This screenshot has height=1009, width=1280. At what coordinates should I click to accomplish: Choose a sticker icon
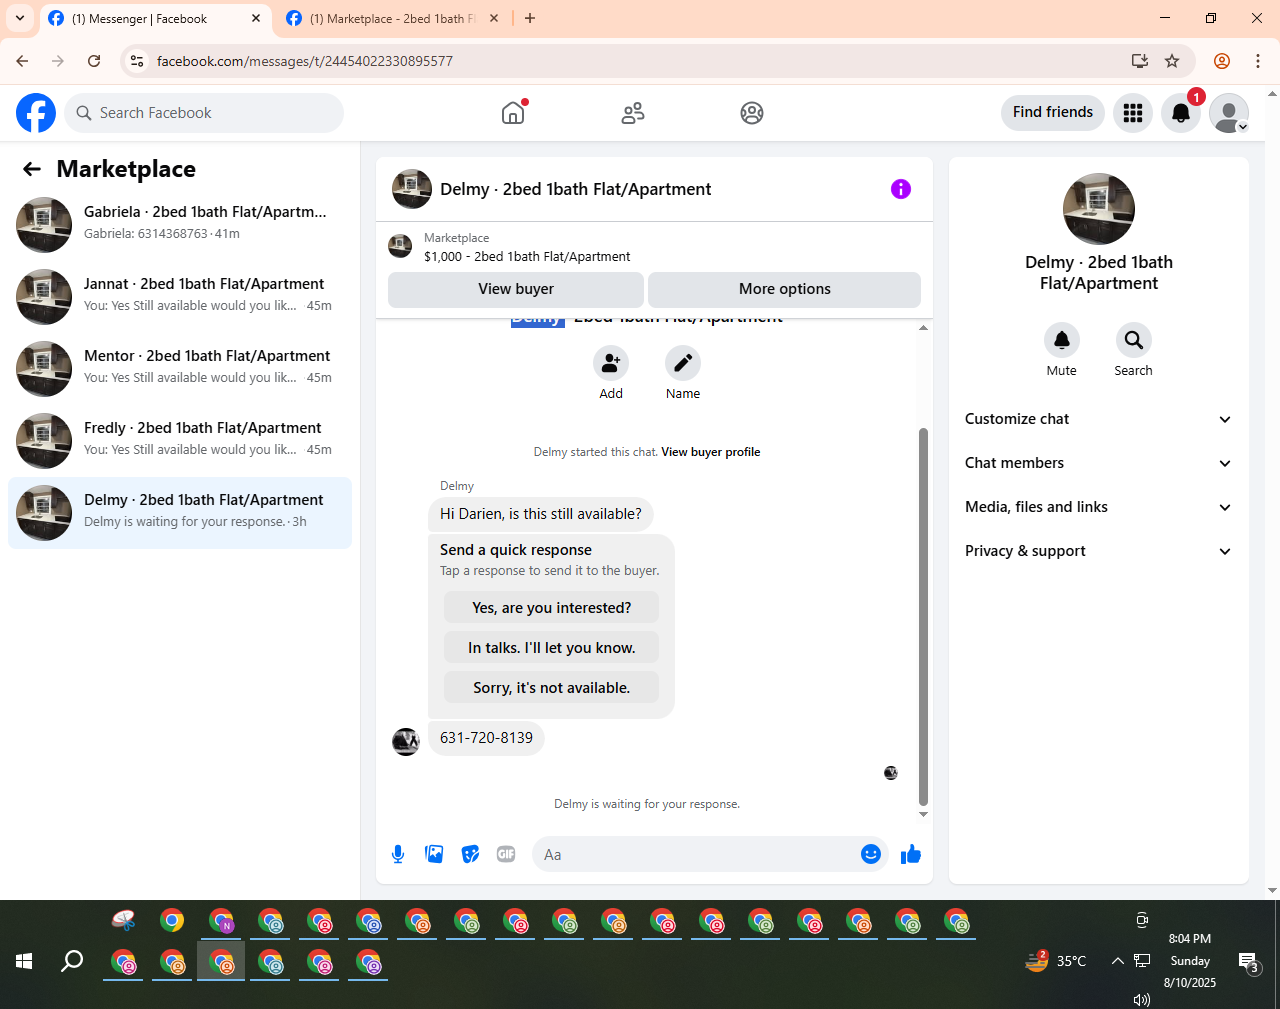(470, 854)
